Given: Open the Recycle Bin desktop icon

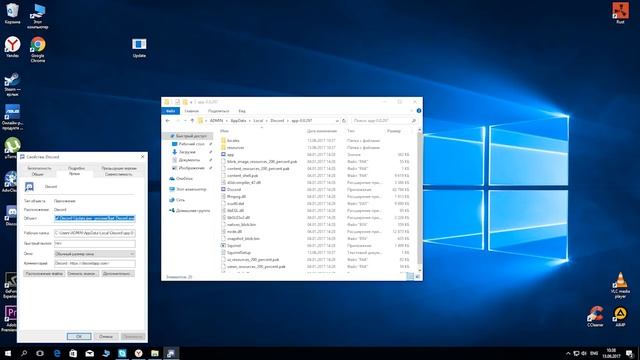Looking at the screenshot, I should point(12,13).
